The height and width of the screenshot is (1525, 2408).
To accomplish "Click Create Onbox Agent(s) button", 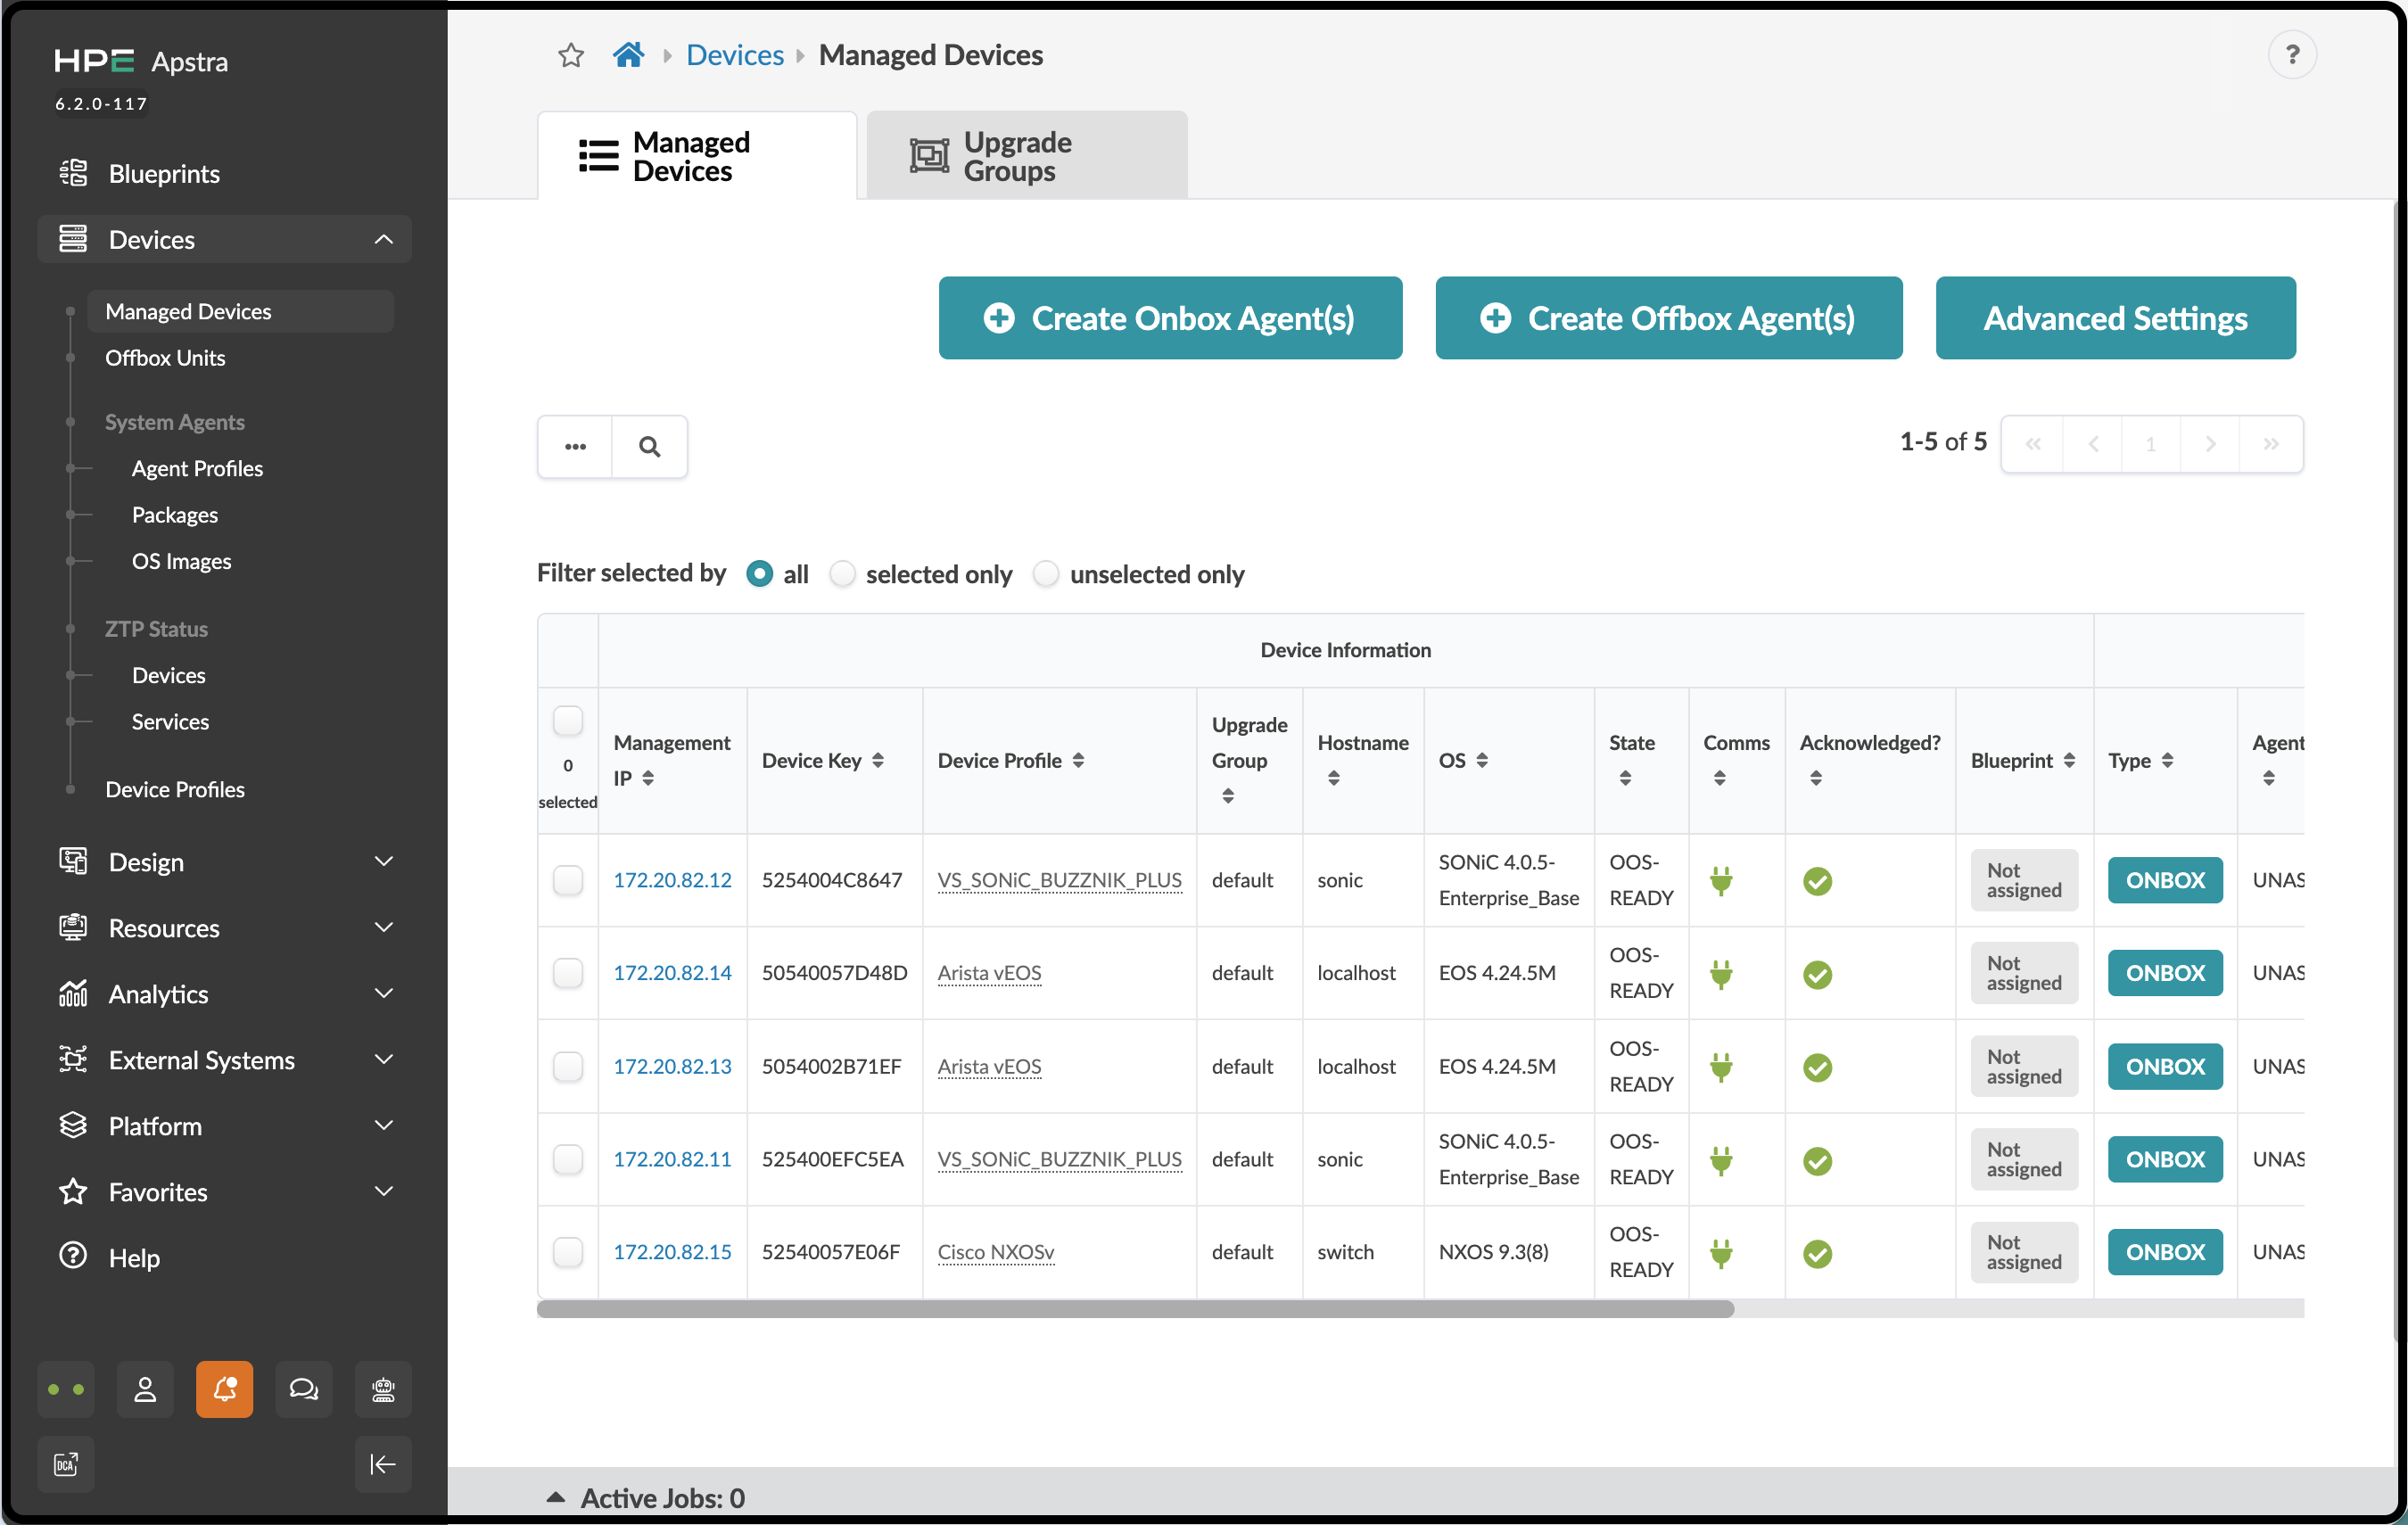I will coord(1170,318).
